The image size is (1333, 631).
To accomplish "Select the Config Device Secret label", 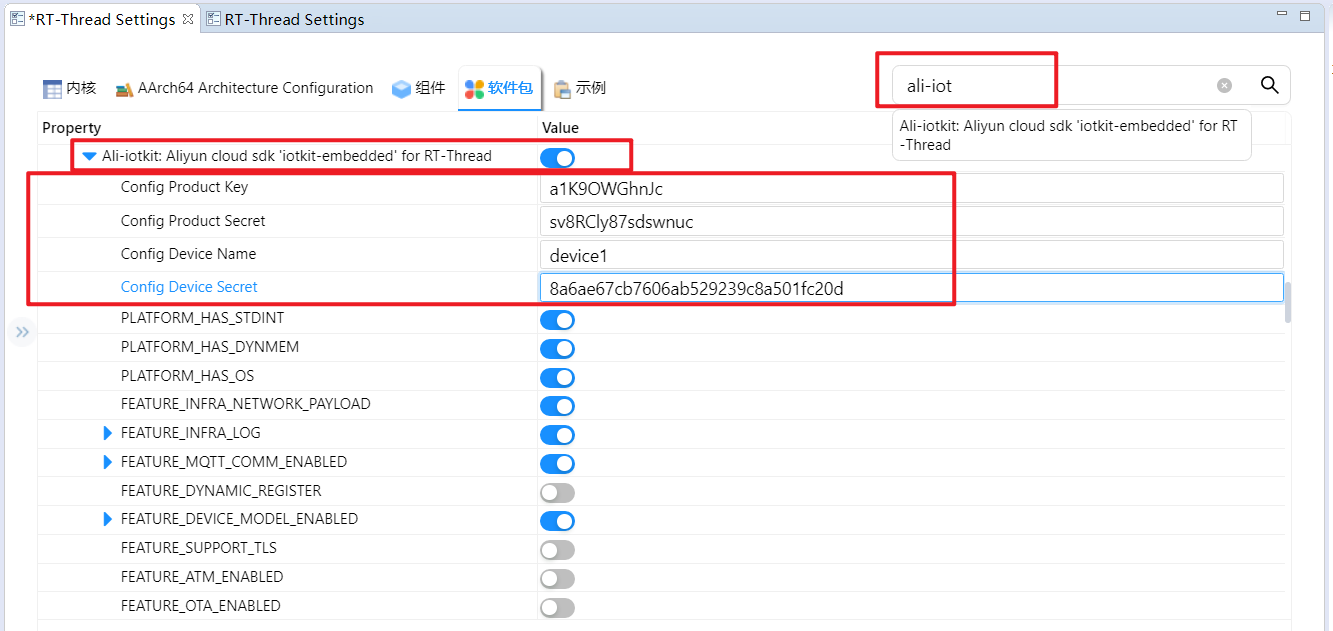I will pos(189,287).
